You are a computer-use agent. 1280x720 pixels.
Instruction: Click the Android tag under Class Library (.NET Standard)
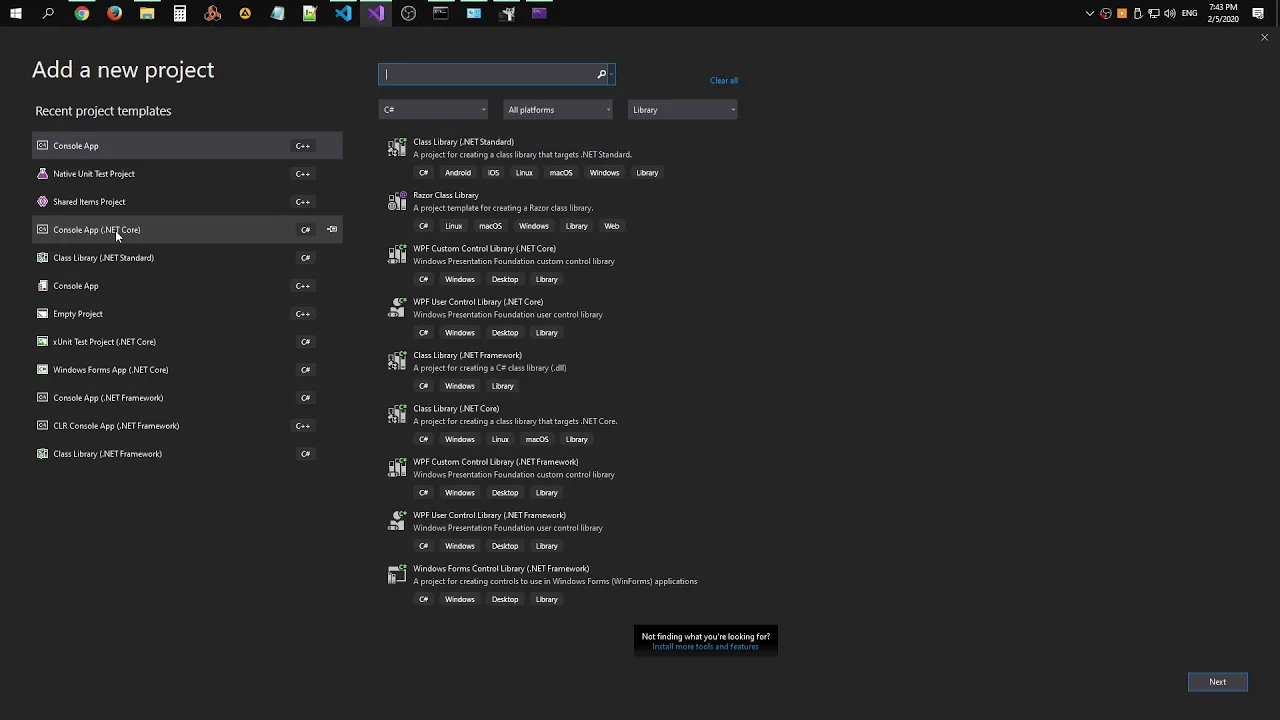[x=458, y=173]
